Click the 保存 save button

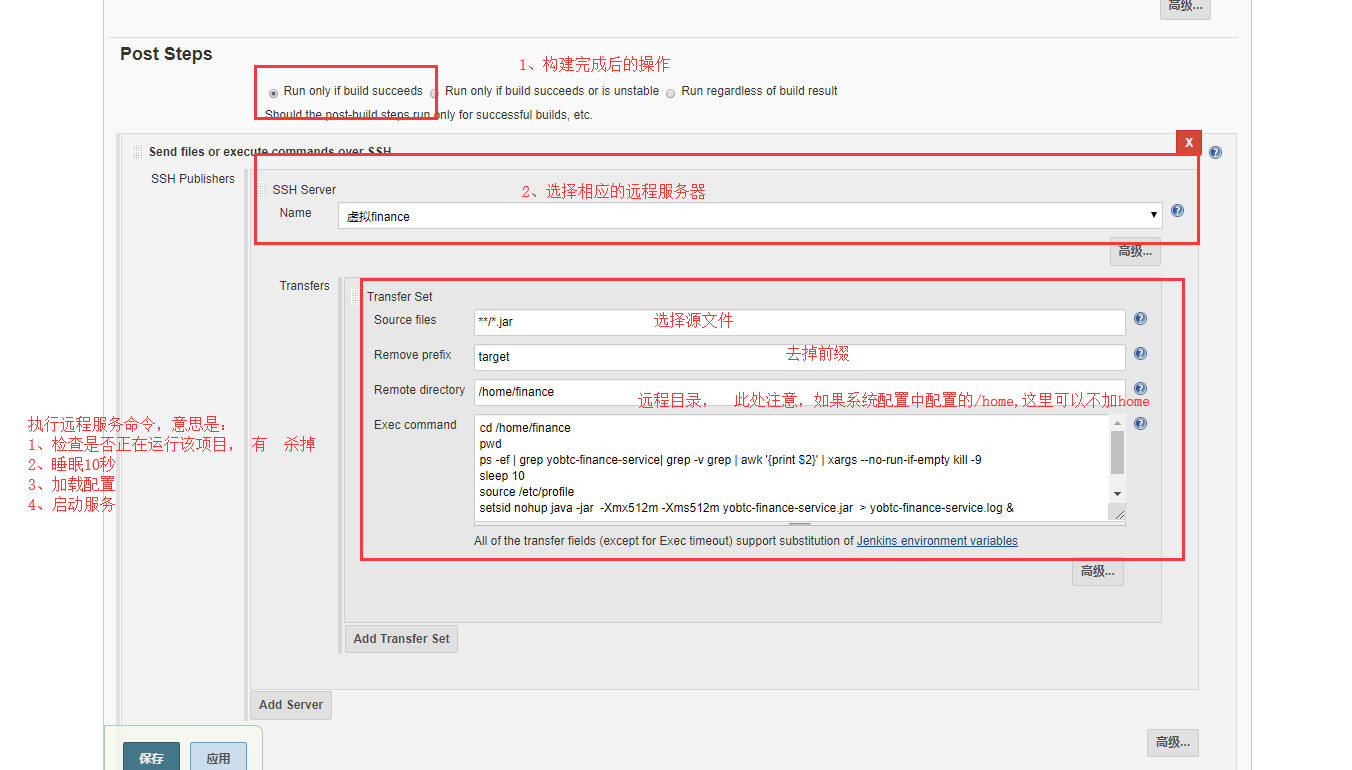(x=151, y=758)
